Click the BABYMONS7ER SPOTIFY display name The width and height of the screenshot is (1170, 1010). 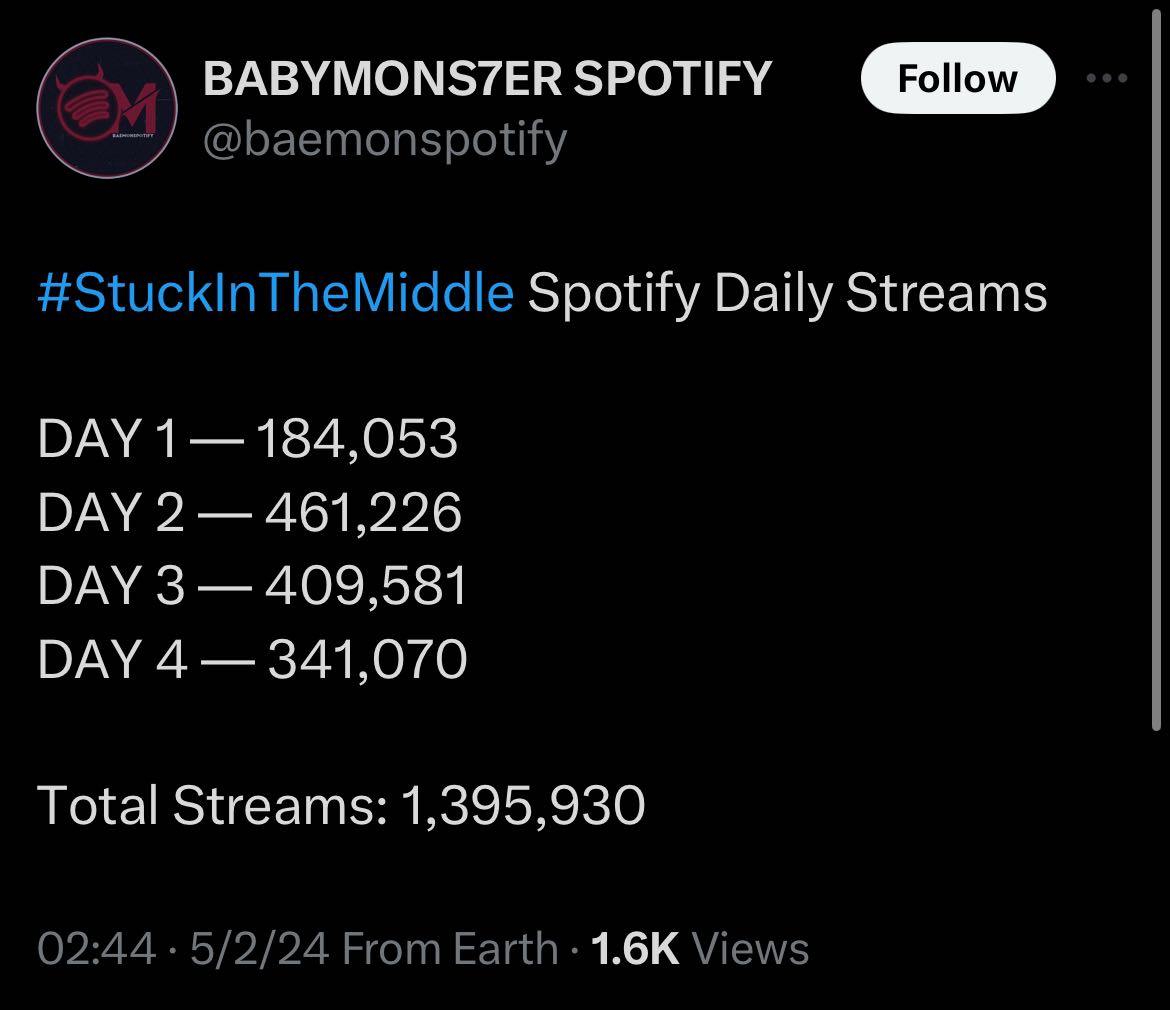click(487, 78)
